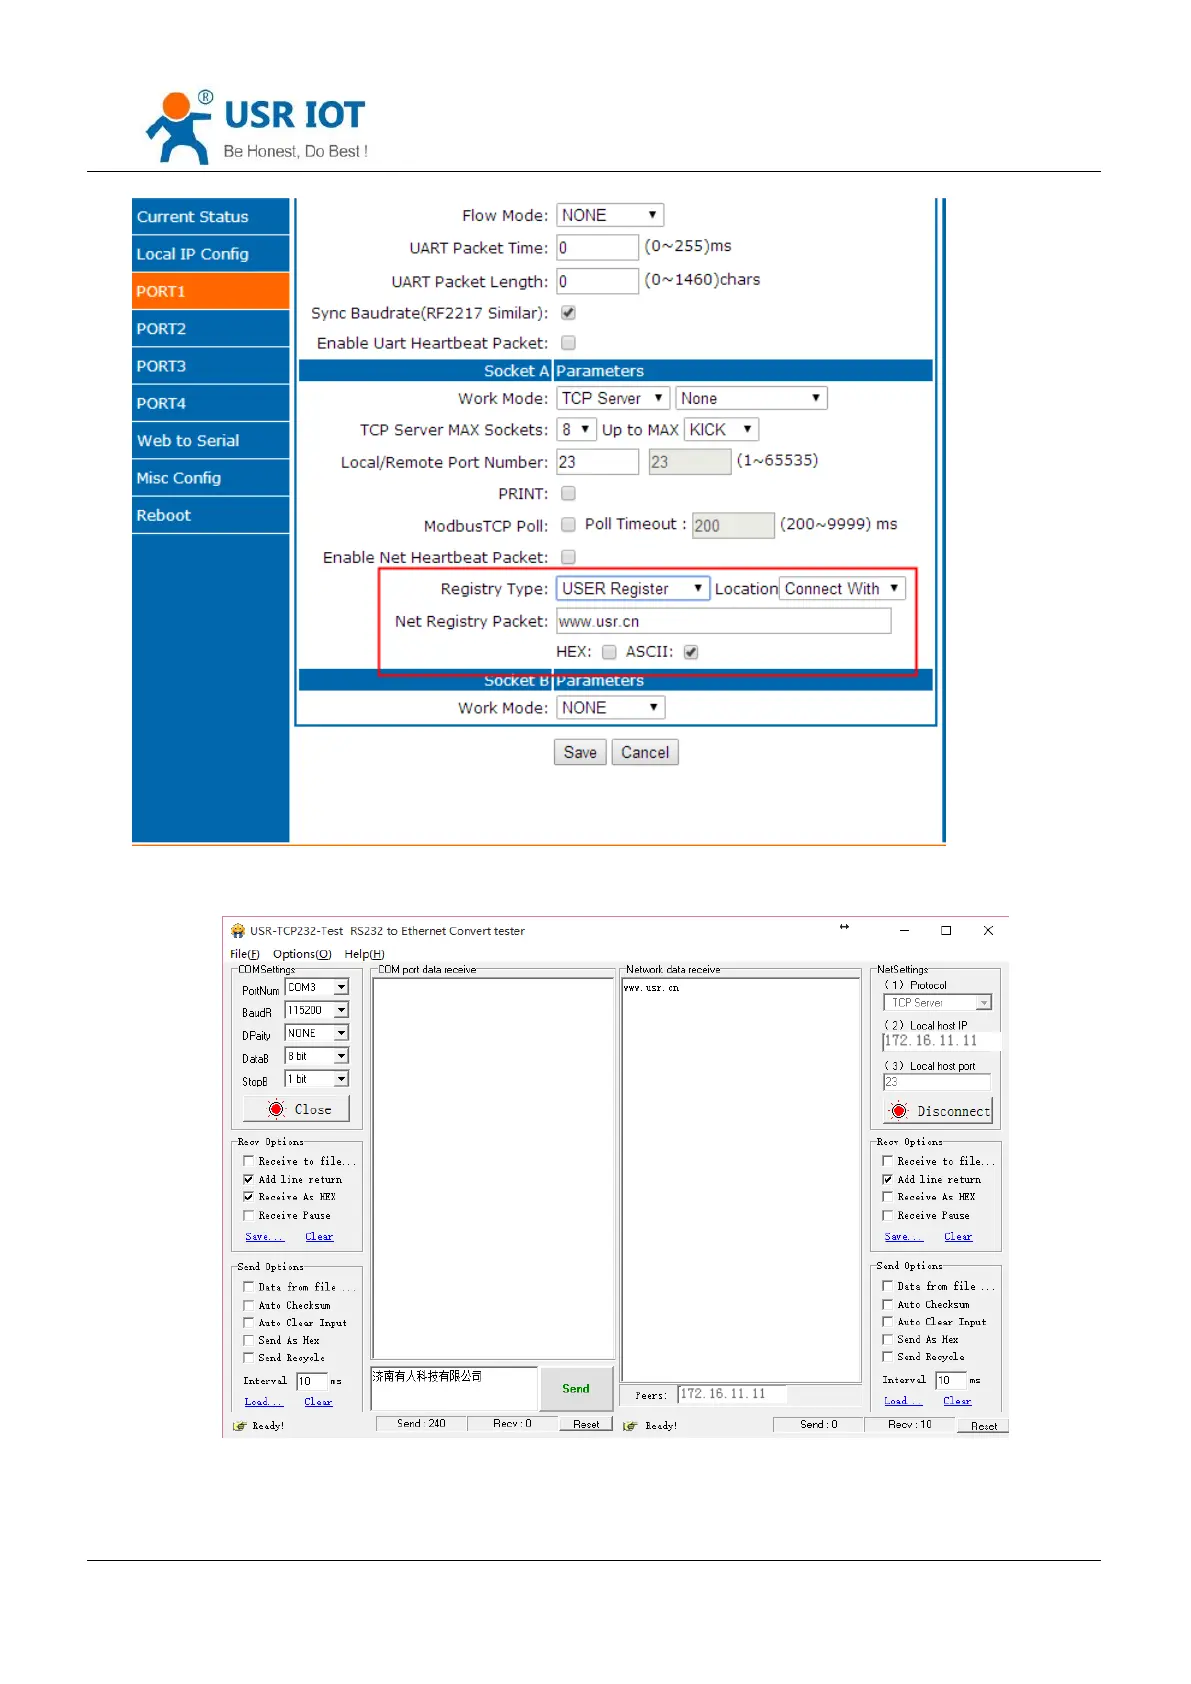Enable Net Heartbeat Packet checkbox
Viewport: 1191px width, 1684px height.
(x=568, y=557)
